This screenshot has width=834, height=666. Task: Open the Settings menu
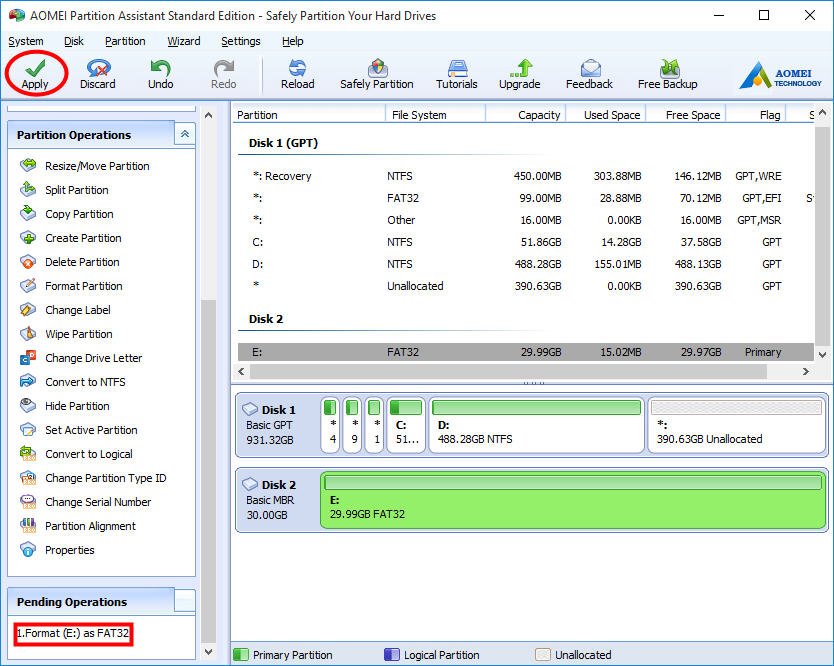240,41
